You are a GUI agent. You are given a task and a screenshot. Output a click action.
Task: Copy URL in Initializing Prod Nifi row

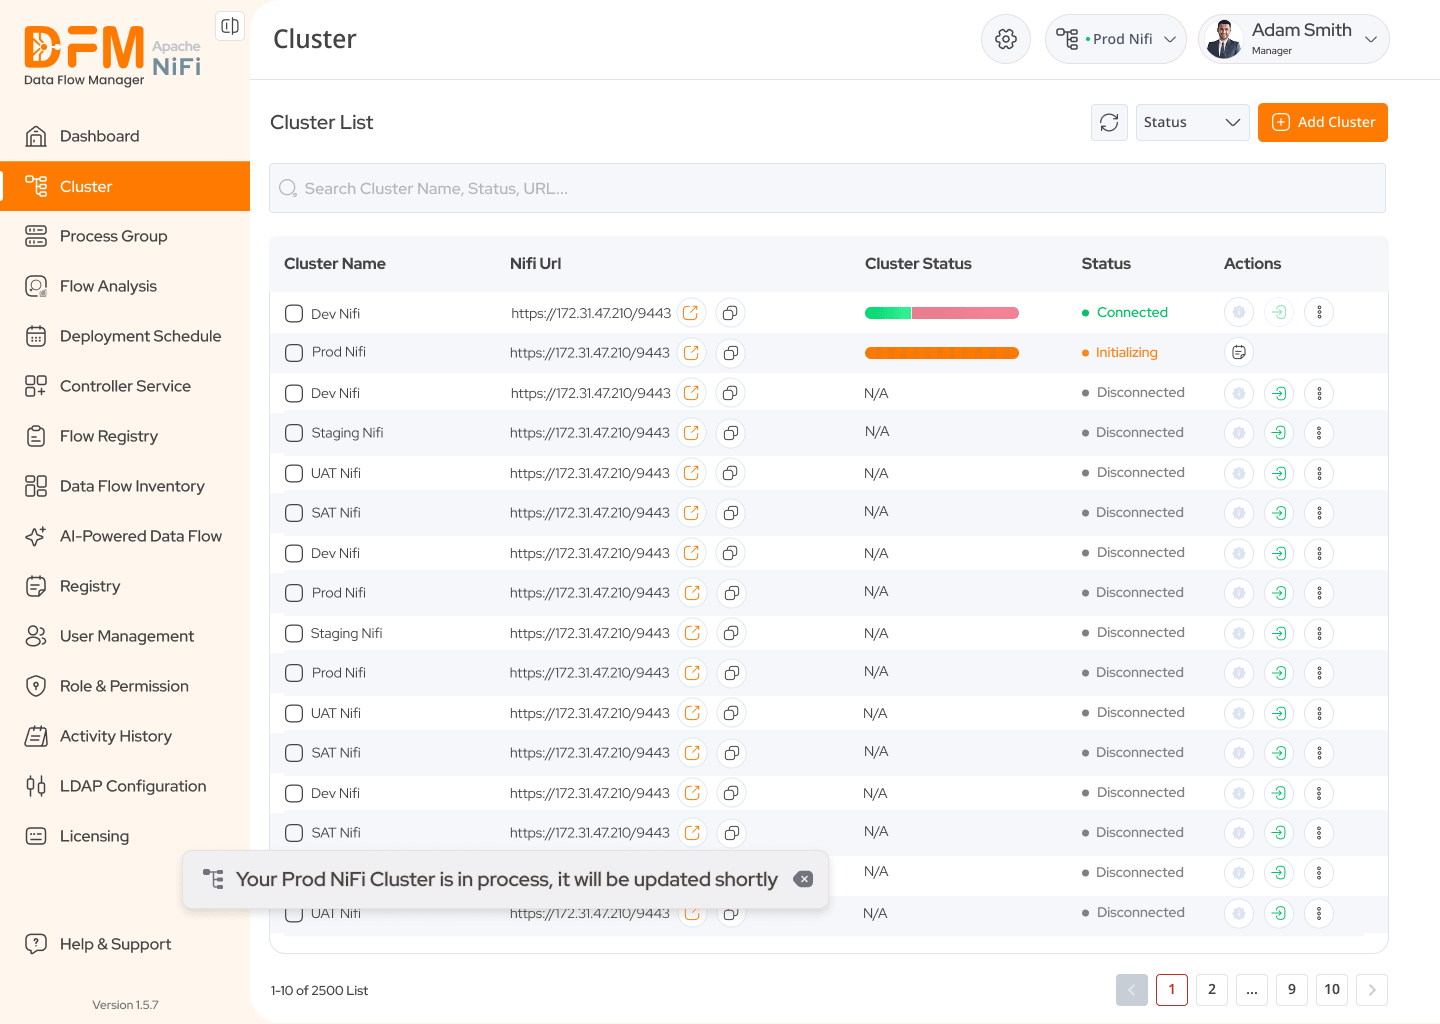[x=731, y=353]
